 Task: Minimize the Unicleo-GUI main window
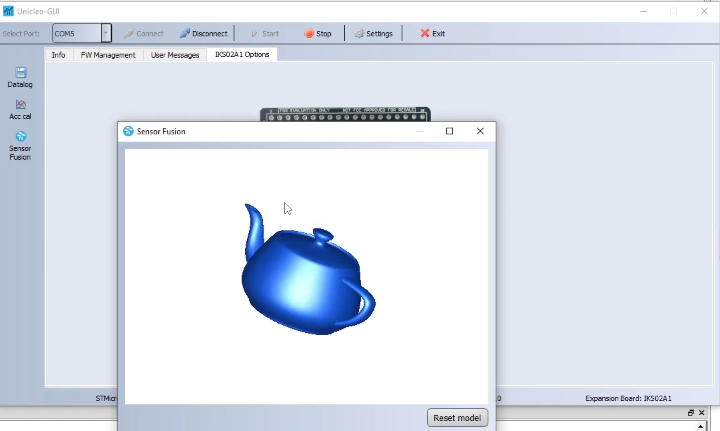[643, 11]
